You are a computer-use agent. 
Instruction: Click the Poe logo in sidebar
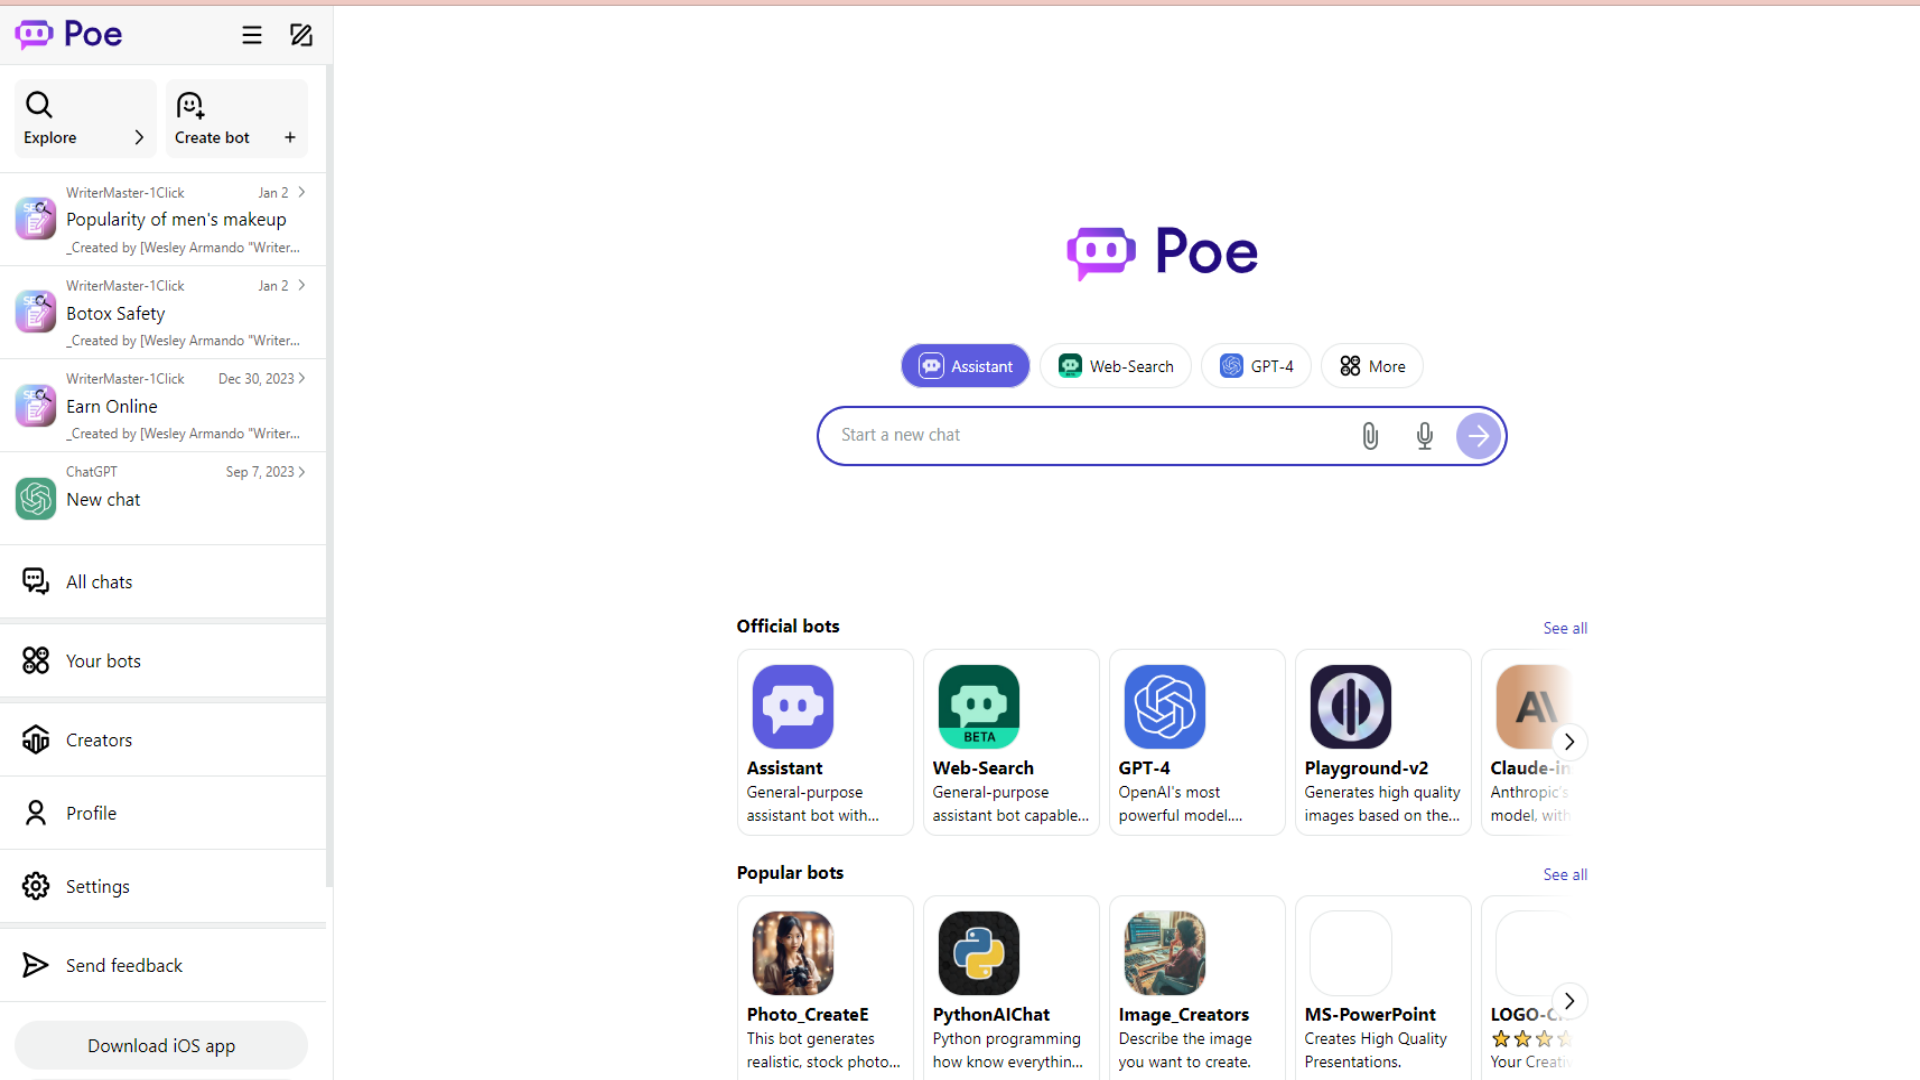[x=69, y=34]
